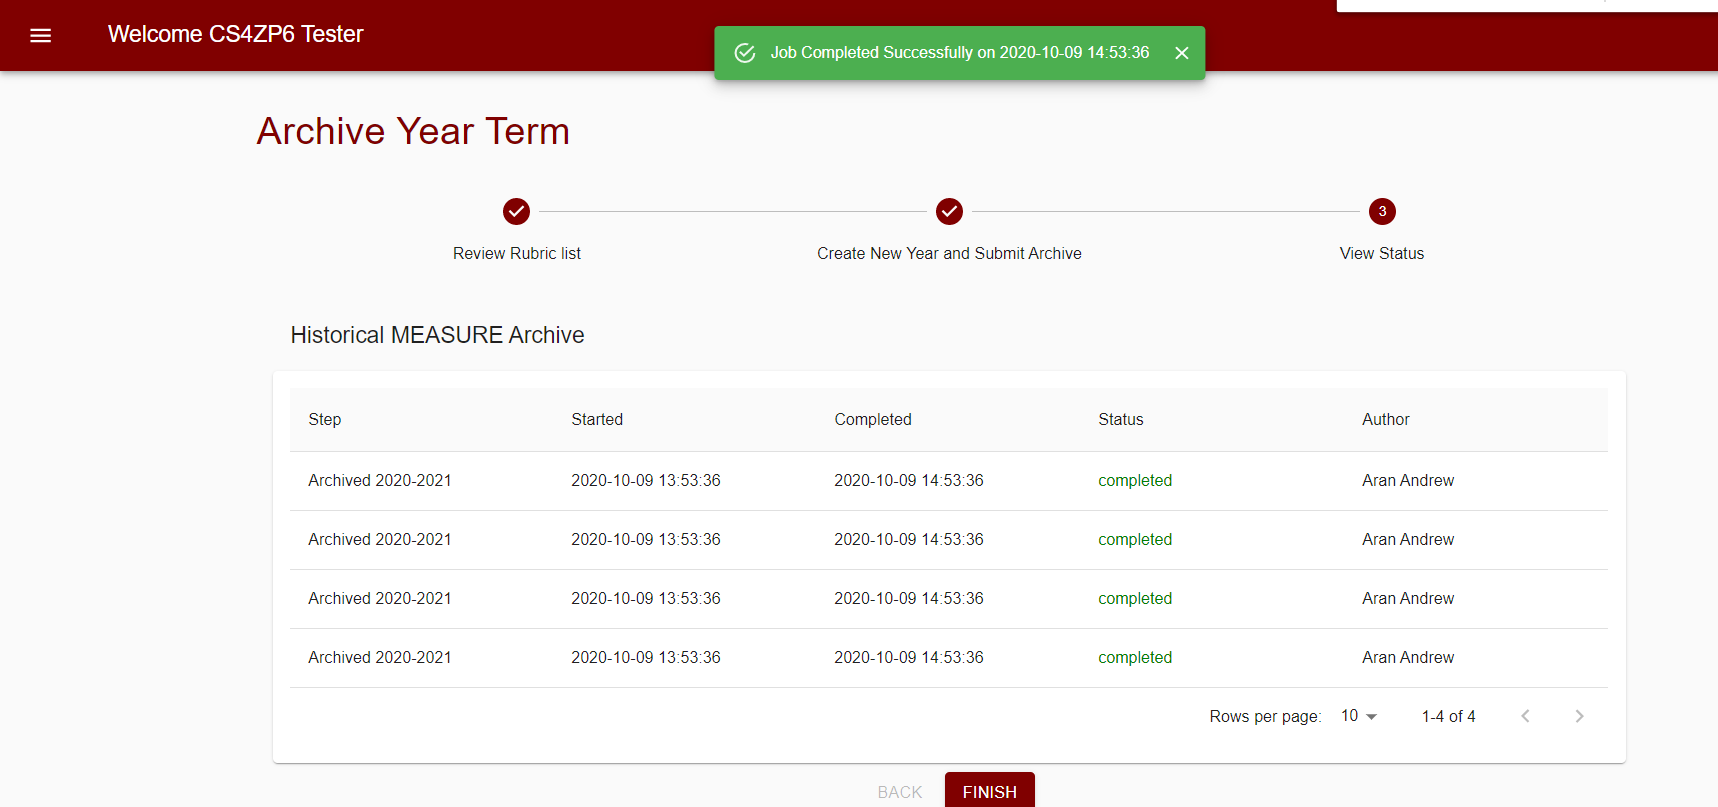Click the success checkmark icon in notification

tap(745, 53)
